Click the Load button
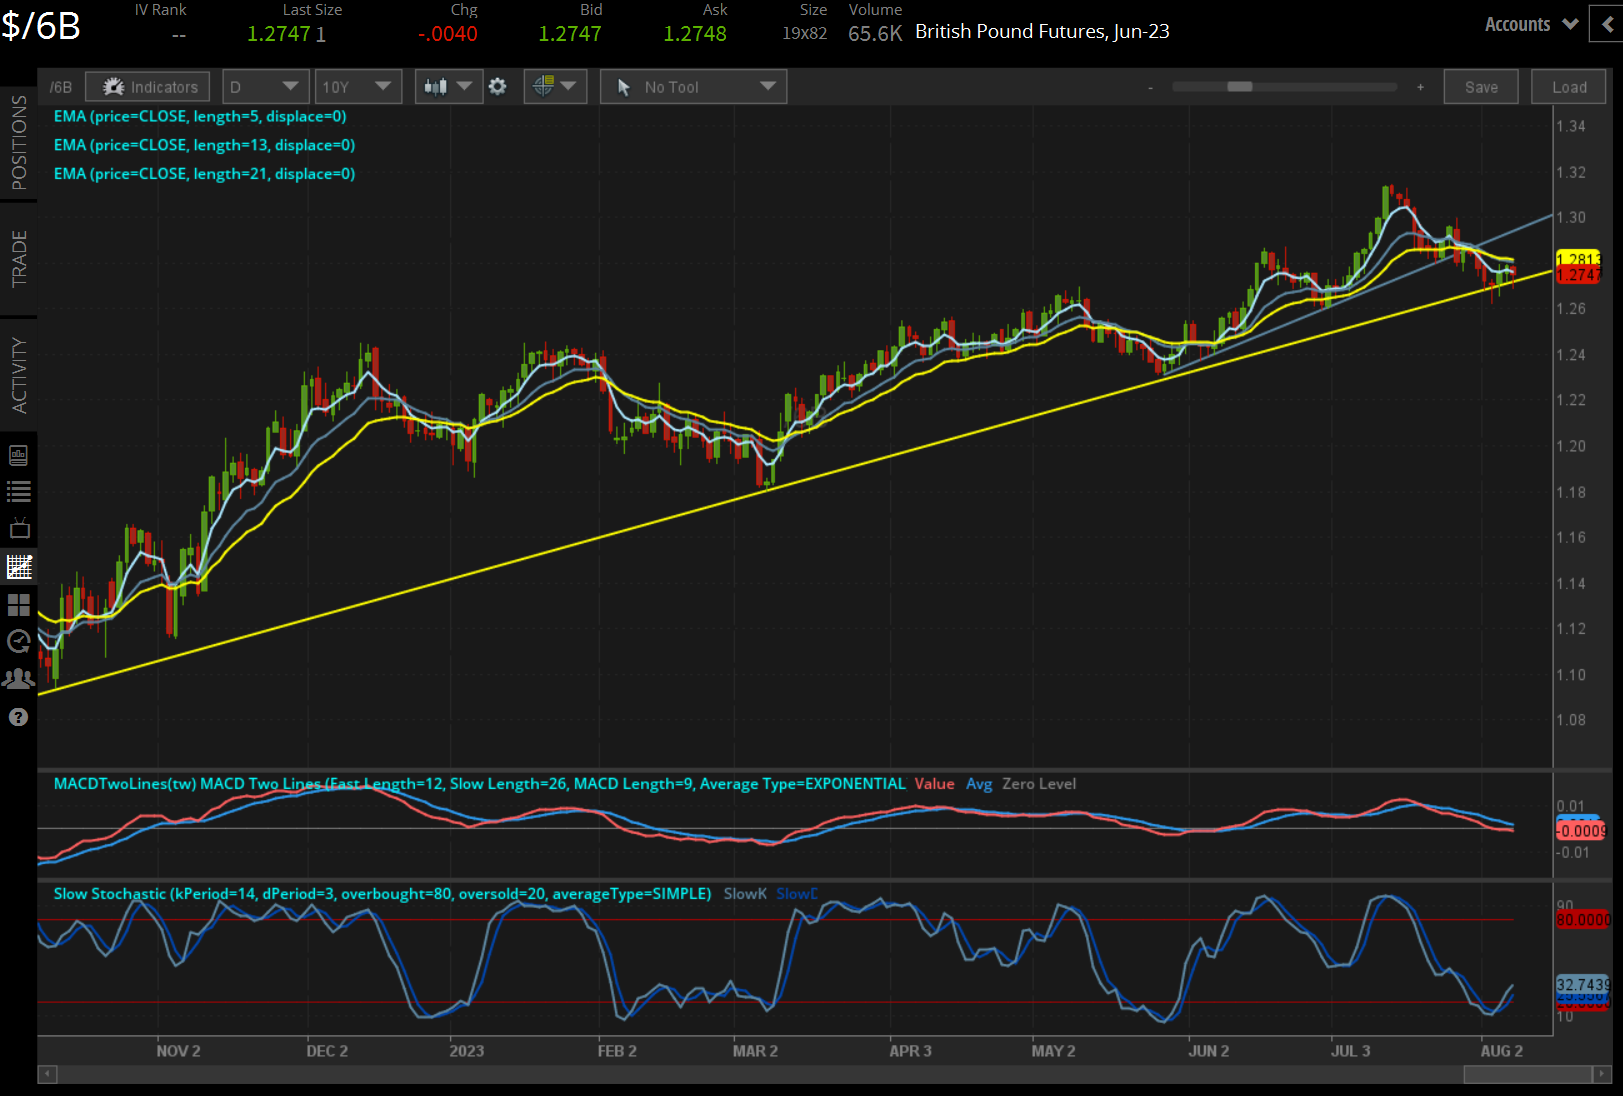This screenshot has height=1096, width=1623. (1568, 86)
